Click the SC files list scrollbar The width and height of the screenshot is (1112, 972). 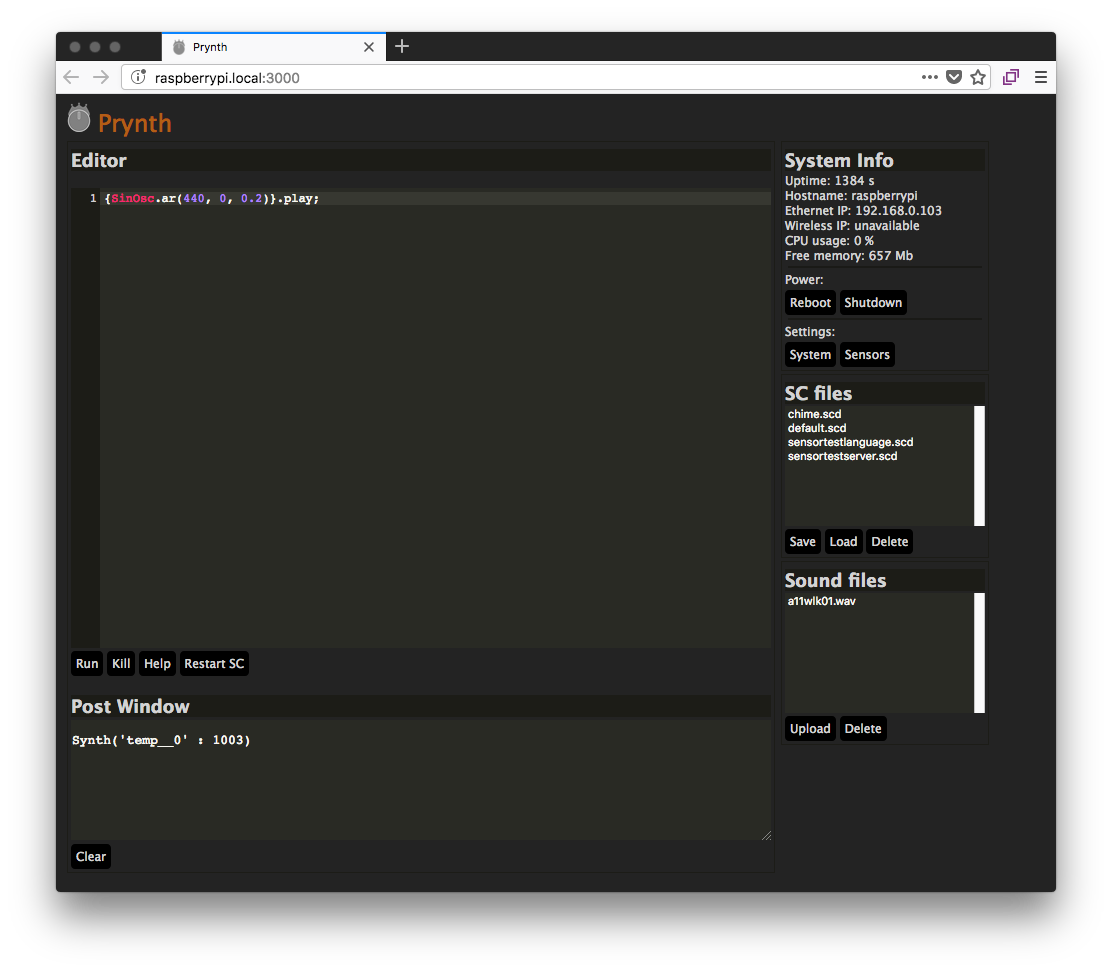click(x=979, y=466)
